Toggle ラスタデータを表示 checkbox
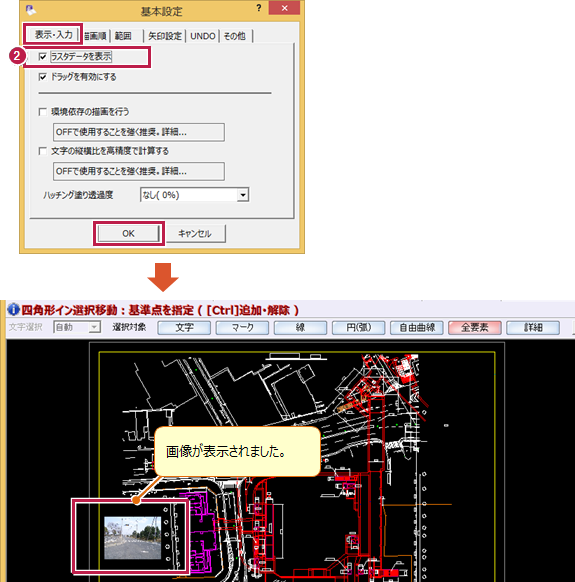 point(43,56)
